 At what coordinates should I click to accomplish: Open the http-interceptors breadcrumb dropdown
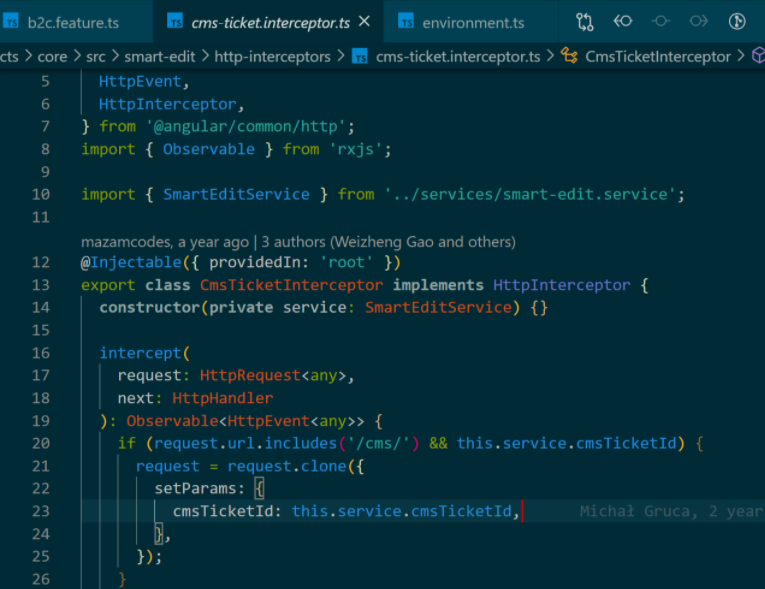272,57
